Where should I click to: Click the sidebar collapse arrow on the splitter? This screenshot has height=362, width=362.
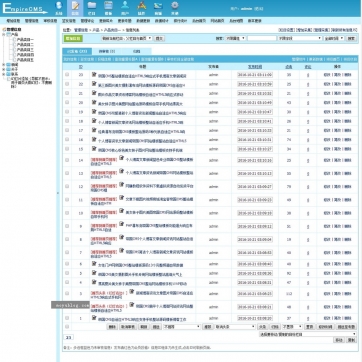coord(58,193)
